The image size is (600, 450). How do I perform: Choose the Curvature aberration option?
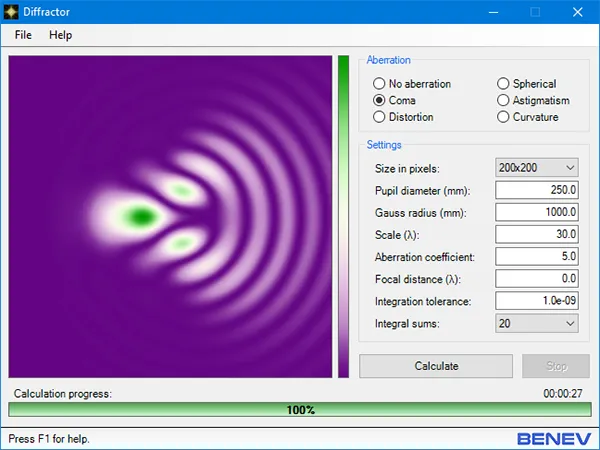[528, 117]
